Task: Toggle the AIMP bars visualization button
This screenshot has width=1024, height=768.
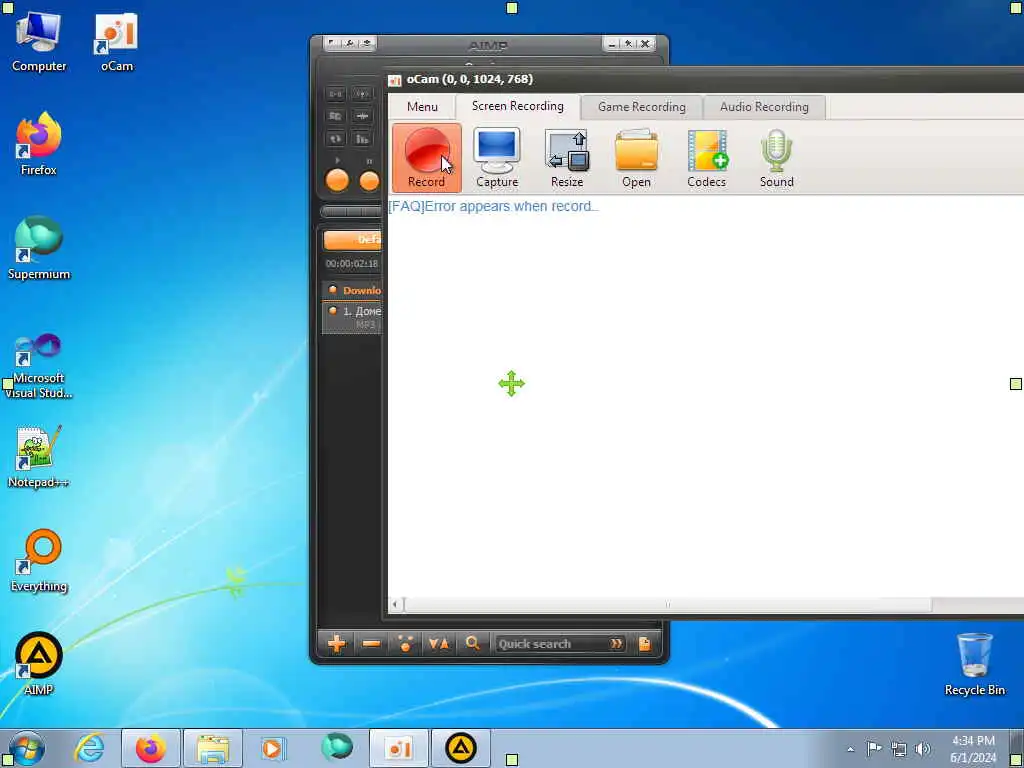Action: (x=362, y=139)
